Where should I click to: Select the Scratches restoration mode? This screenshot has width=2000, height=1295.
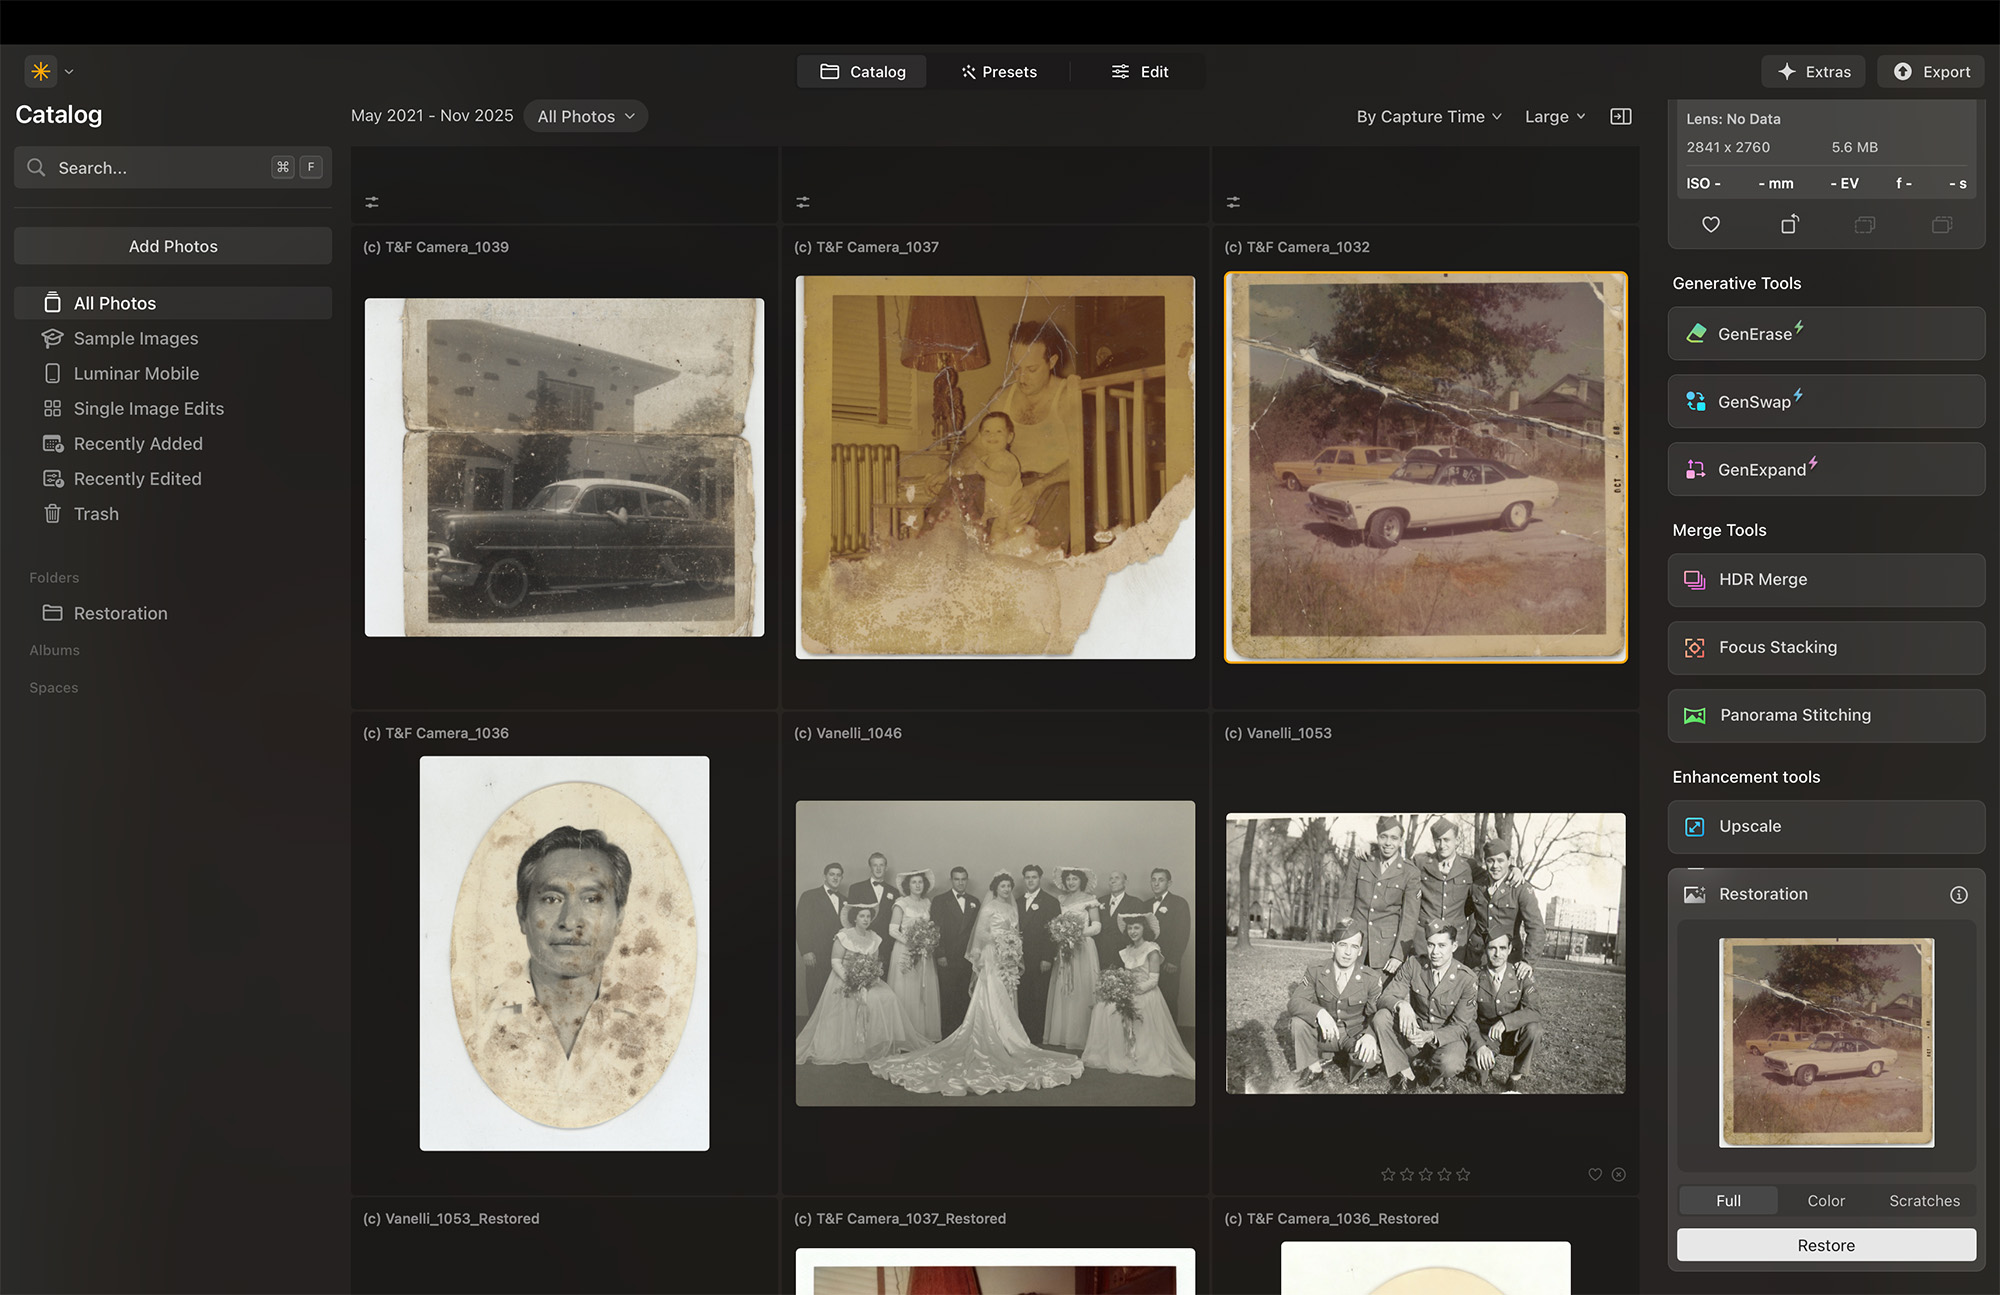tap(1923, 1201)
